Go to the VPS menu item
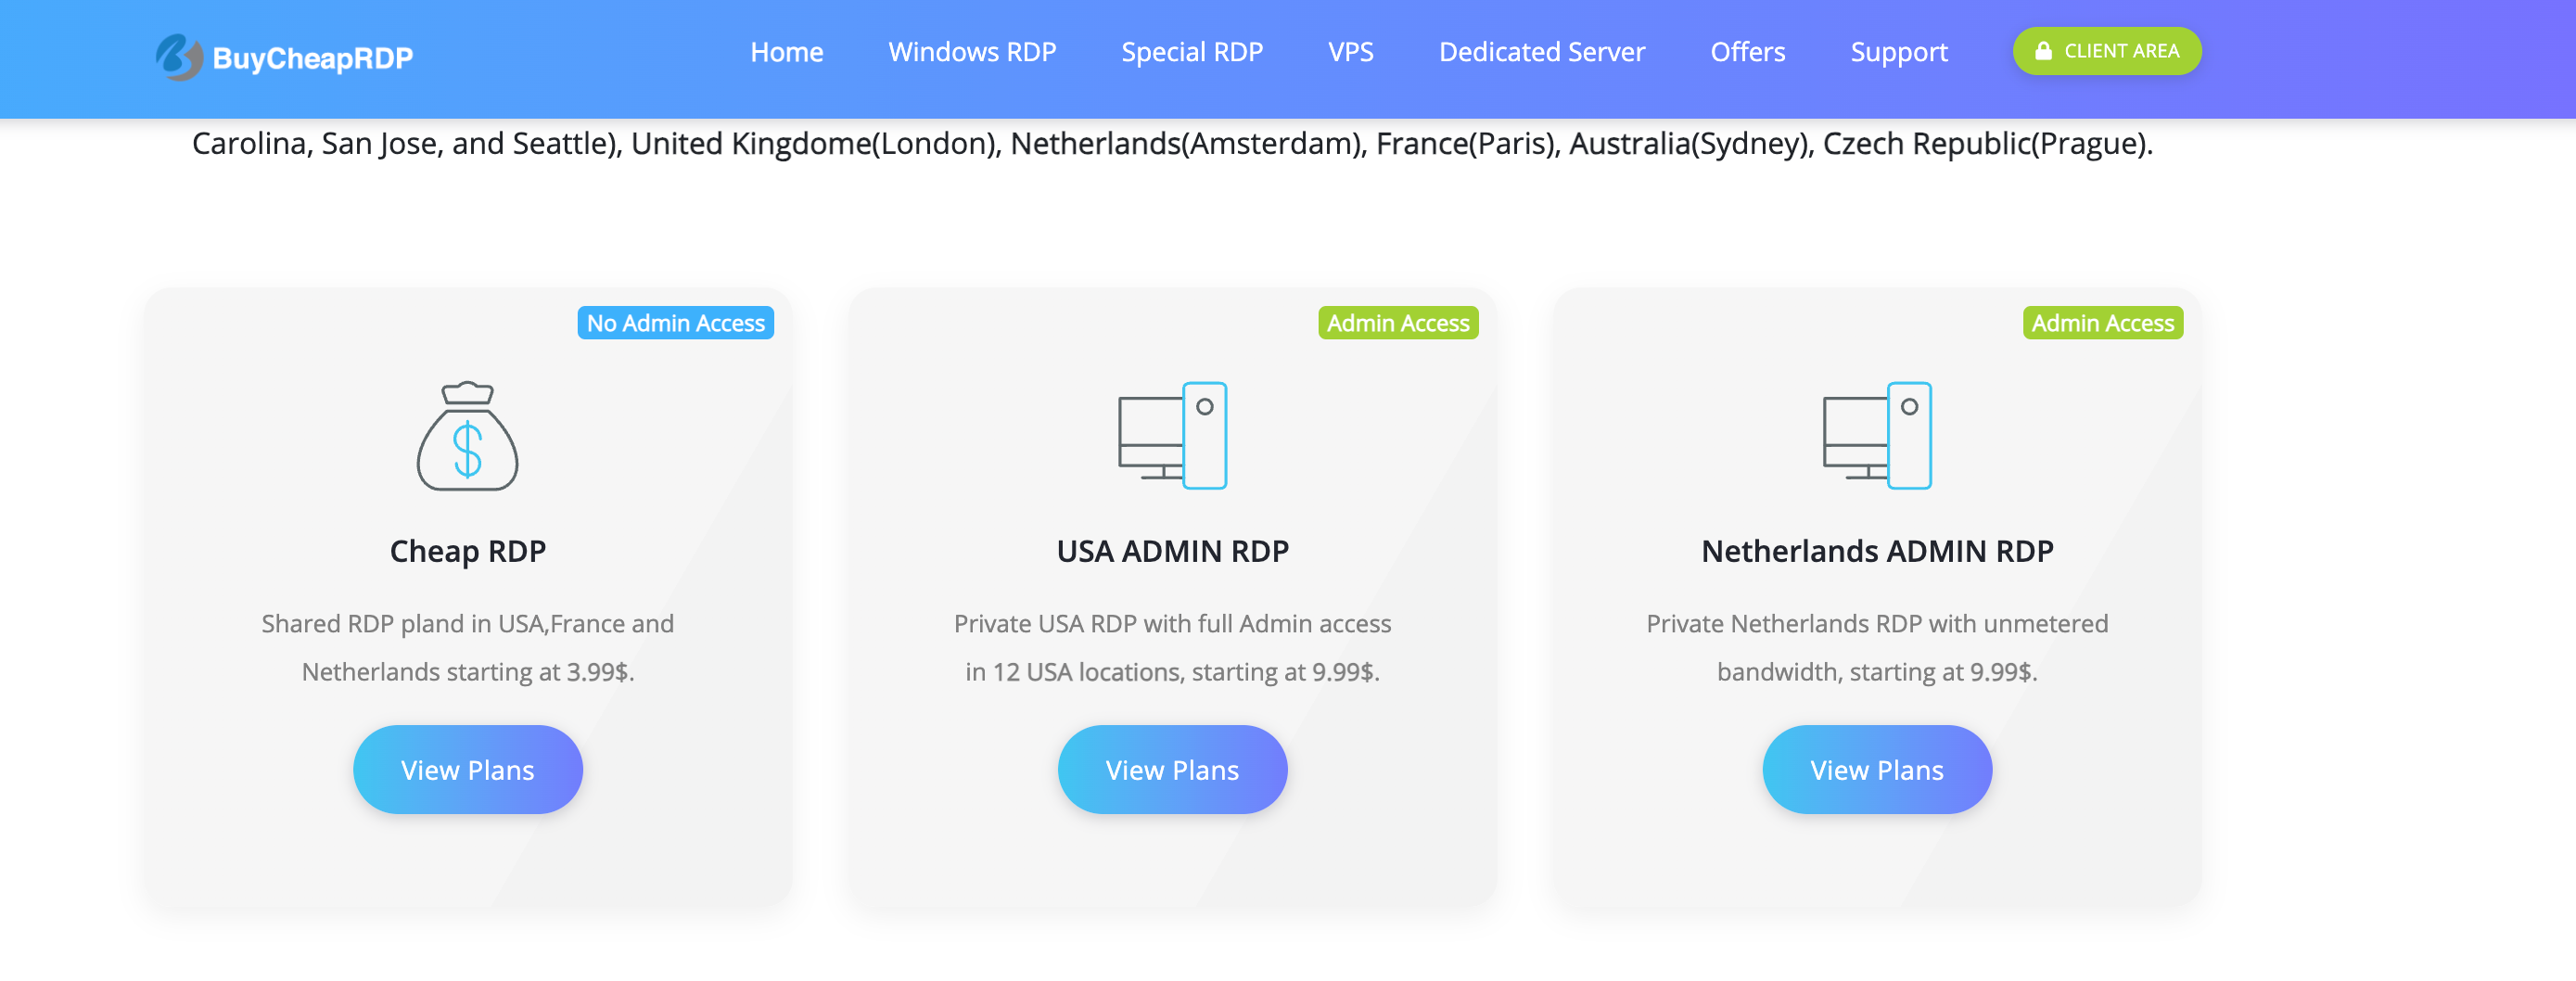2576x981 pixels. (x=1350, y=52)
